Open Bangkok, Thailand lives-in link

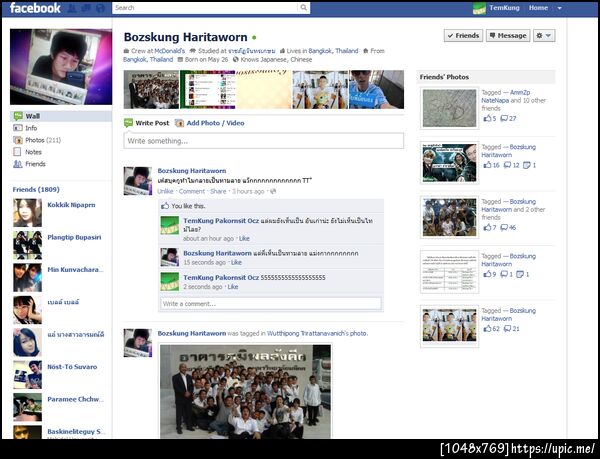coord(333,51)
